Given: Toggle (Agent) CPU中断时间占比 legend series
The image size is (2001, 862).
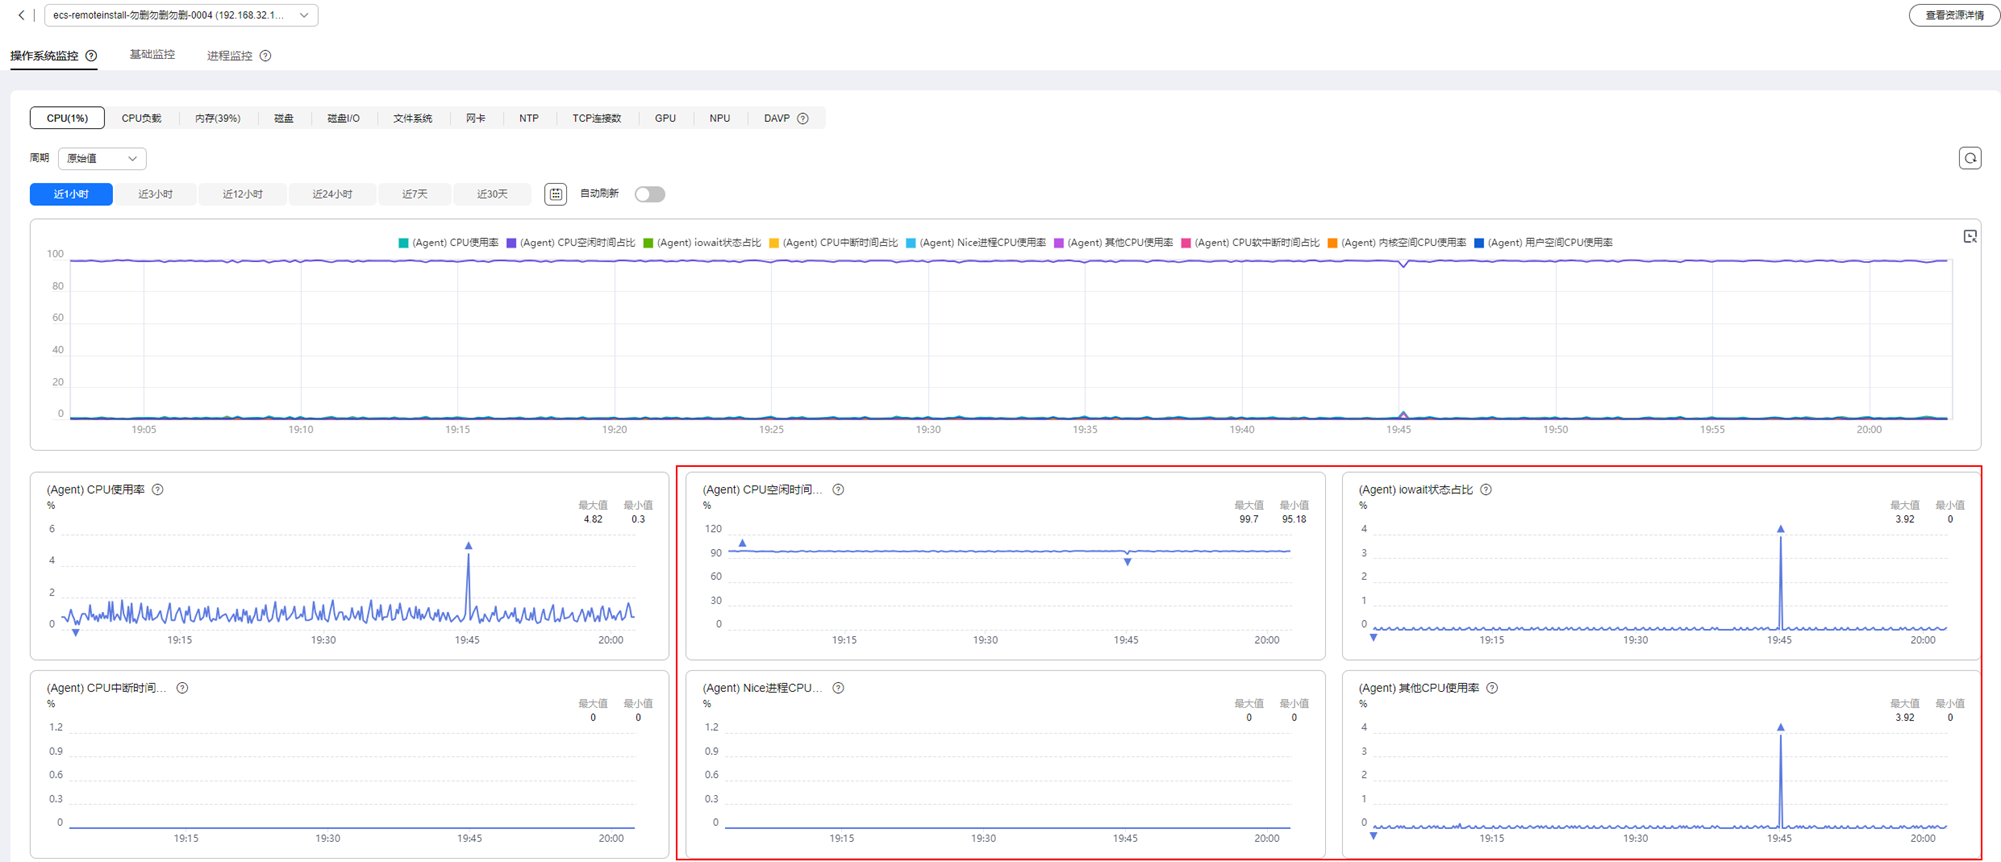Looking at the screenshot, I should coord(834,243).
